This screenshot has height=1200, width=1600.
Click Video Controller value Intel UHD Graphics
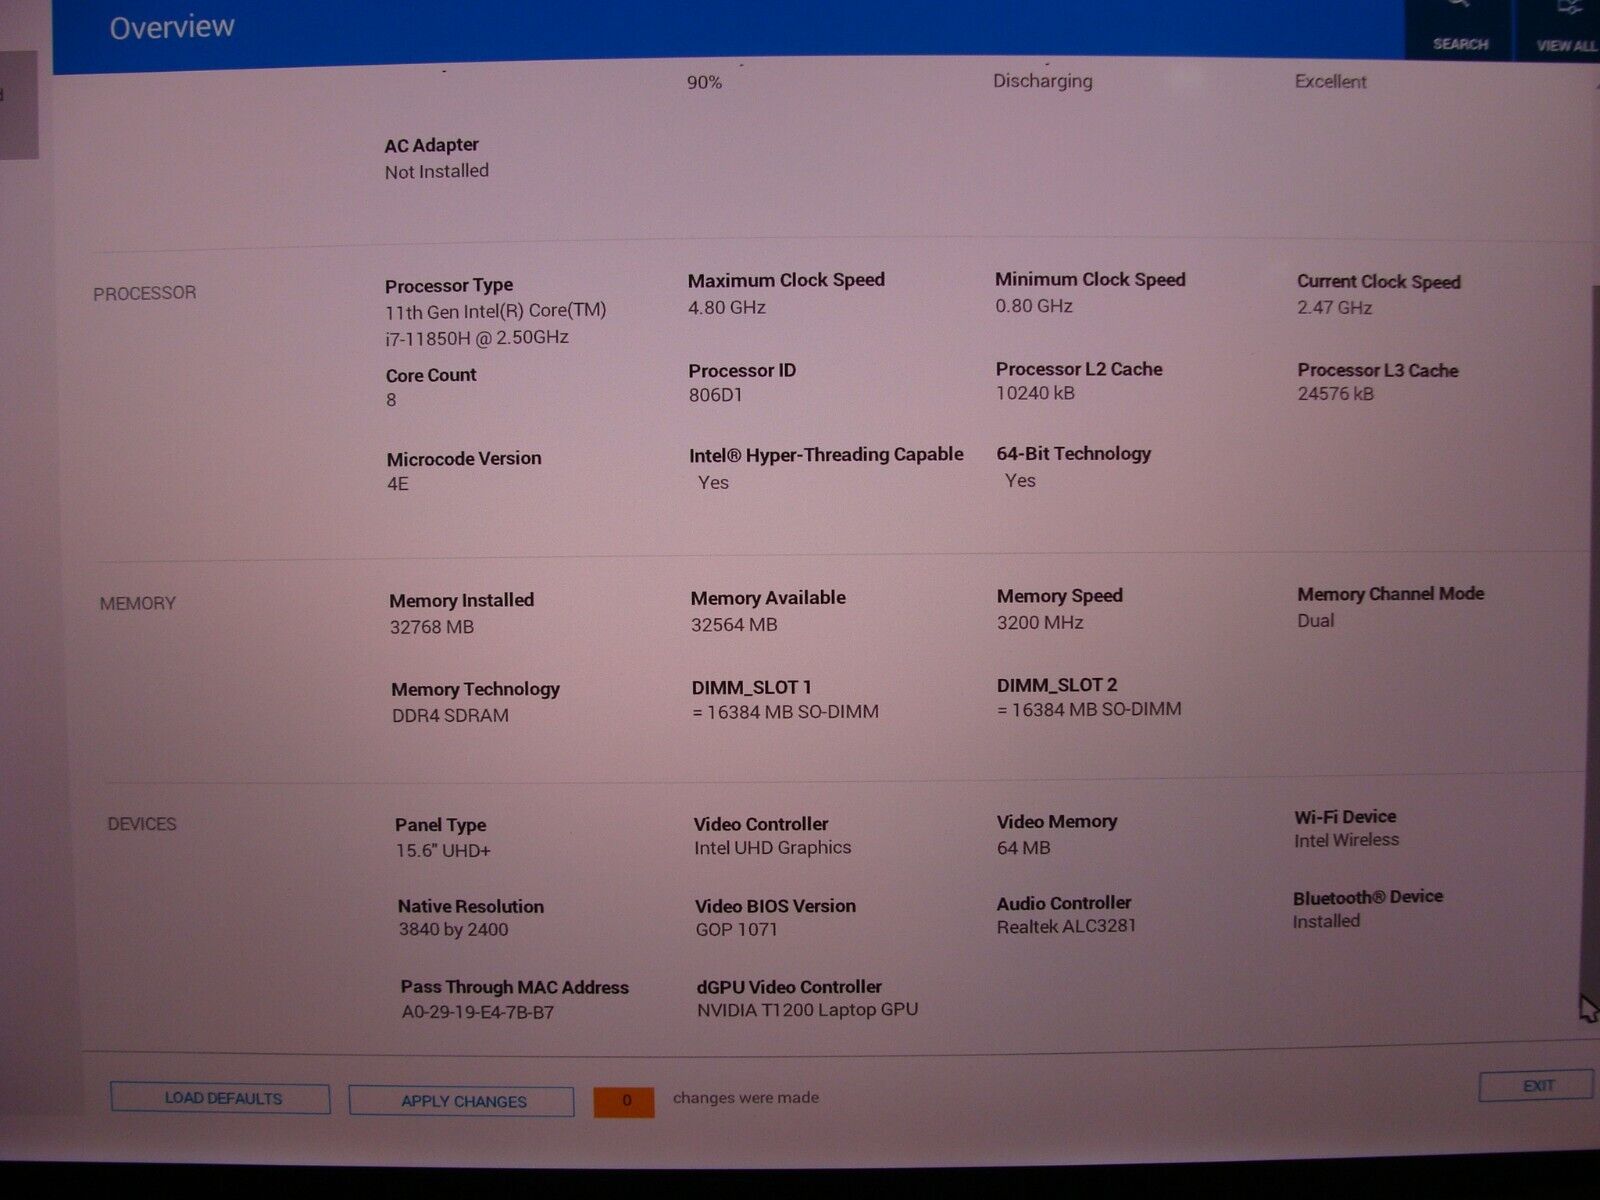point(773,848)
